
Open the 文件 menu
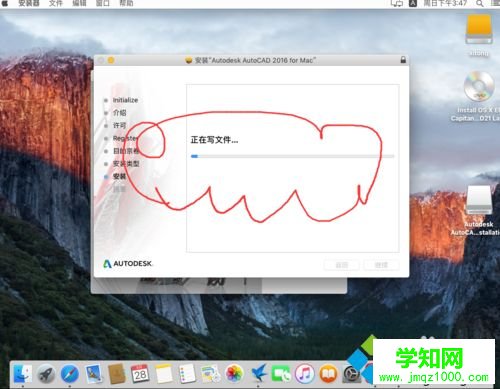pos(56,3)
